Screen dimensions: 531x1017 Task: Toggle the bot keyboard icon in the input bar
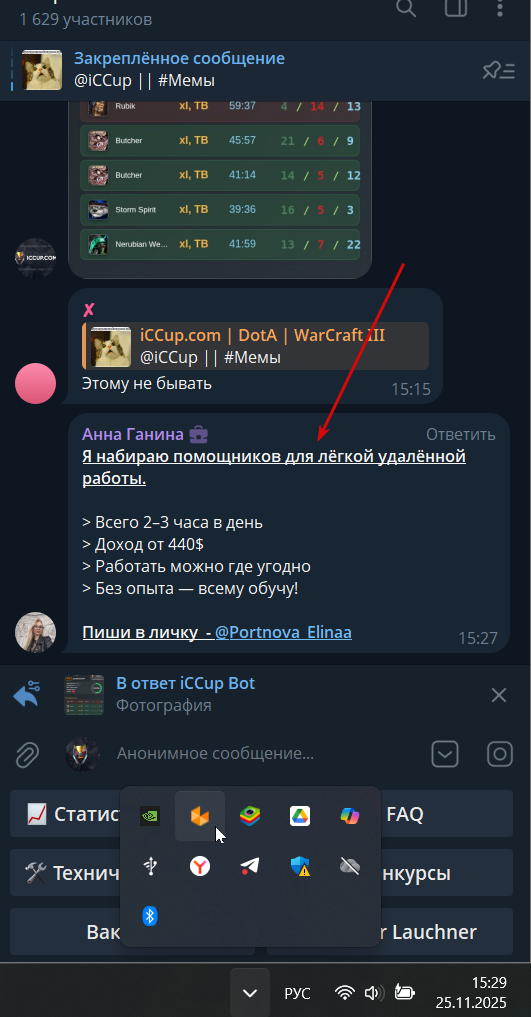pos(500,754)
